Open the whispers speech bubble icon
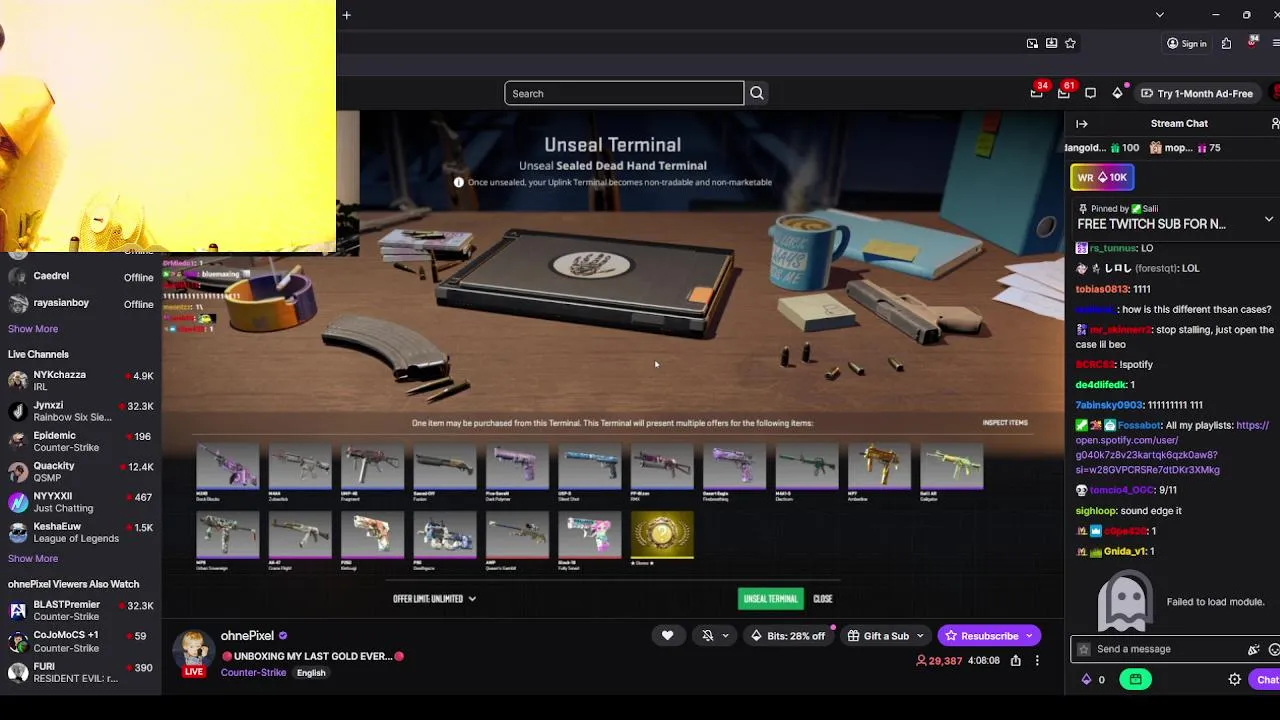Screen dimensions: 1280x720 [x=1091, y=93]
